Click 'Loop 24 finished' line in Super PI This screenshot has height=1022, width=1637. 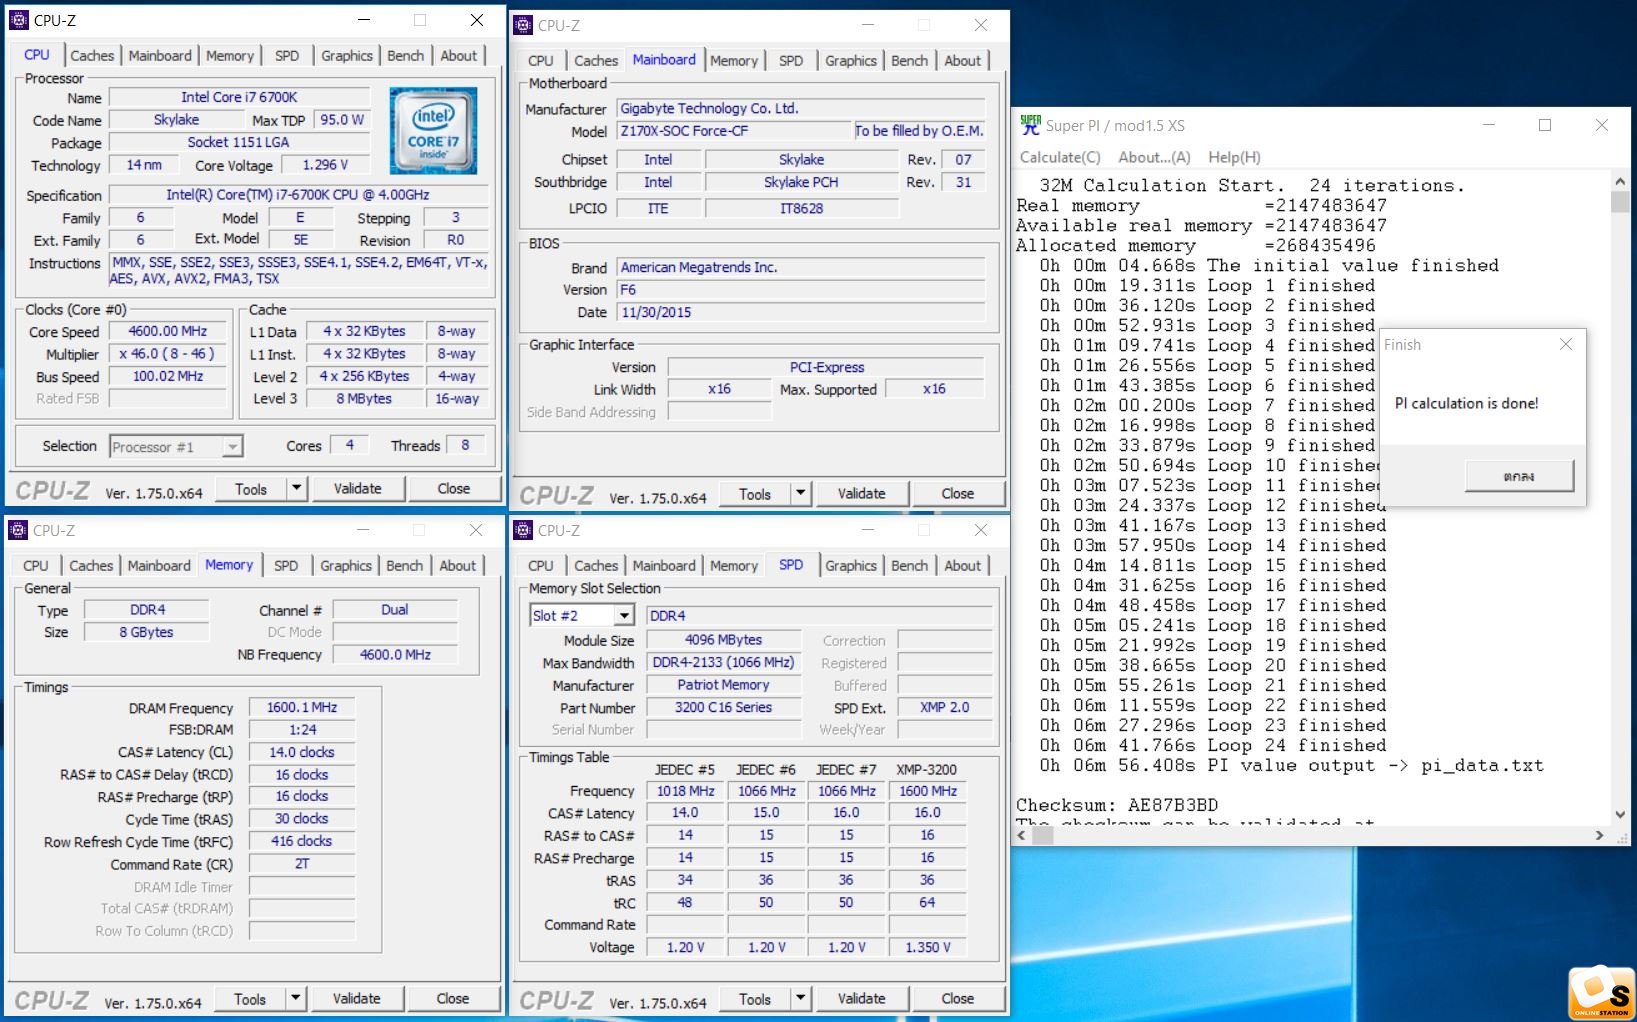(x=1213, y=745)
